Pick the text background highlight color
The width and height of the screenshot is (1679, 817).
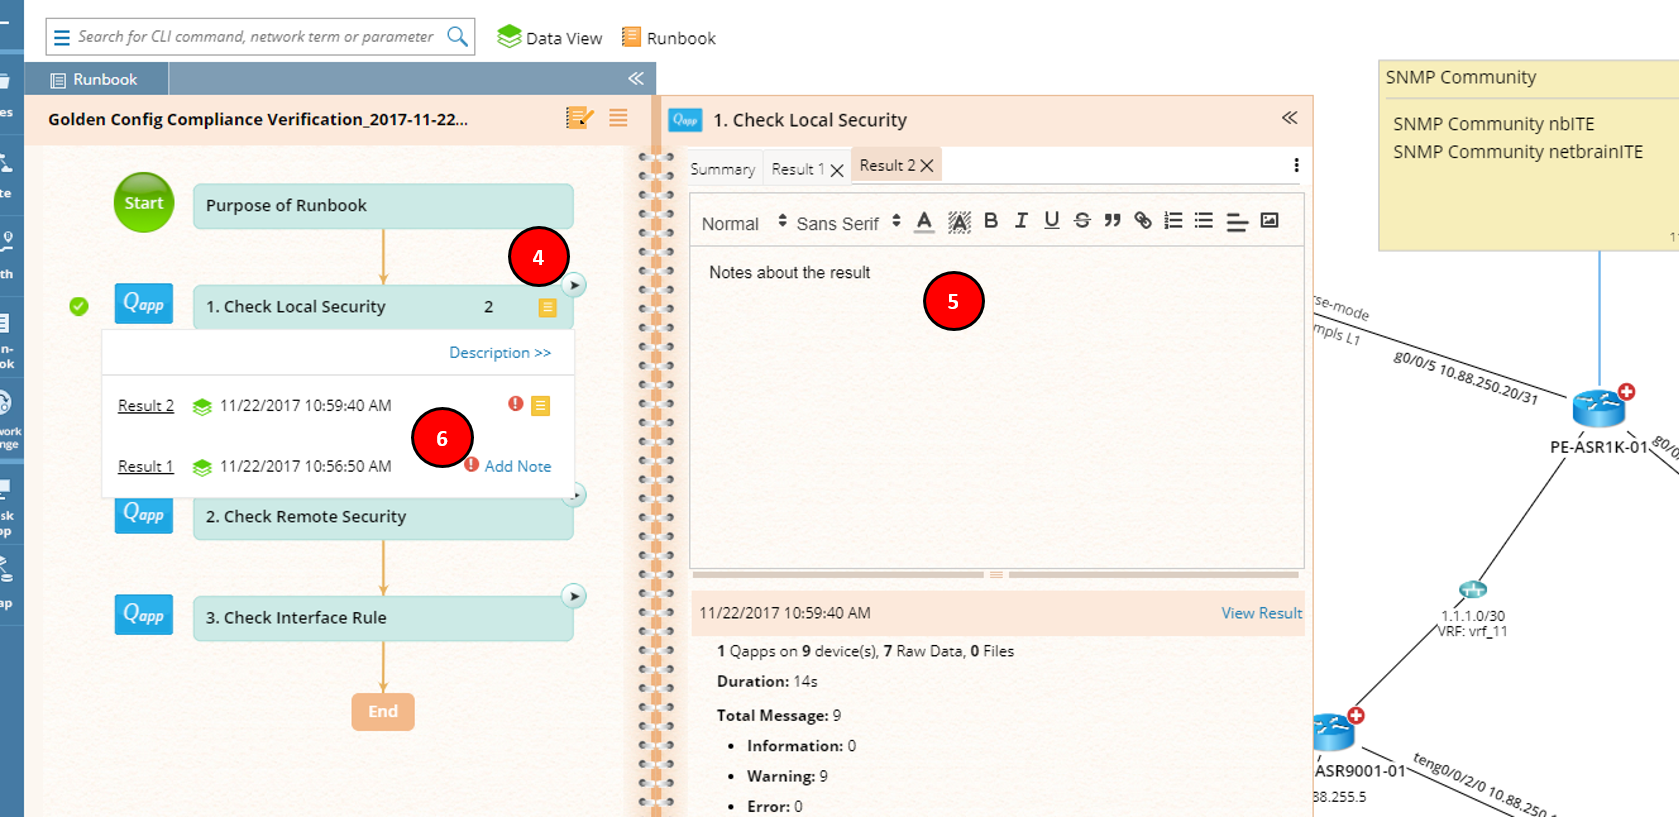click(959, 222)
